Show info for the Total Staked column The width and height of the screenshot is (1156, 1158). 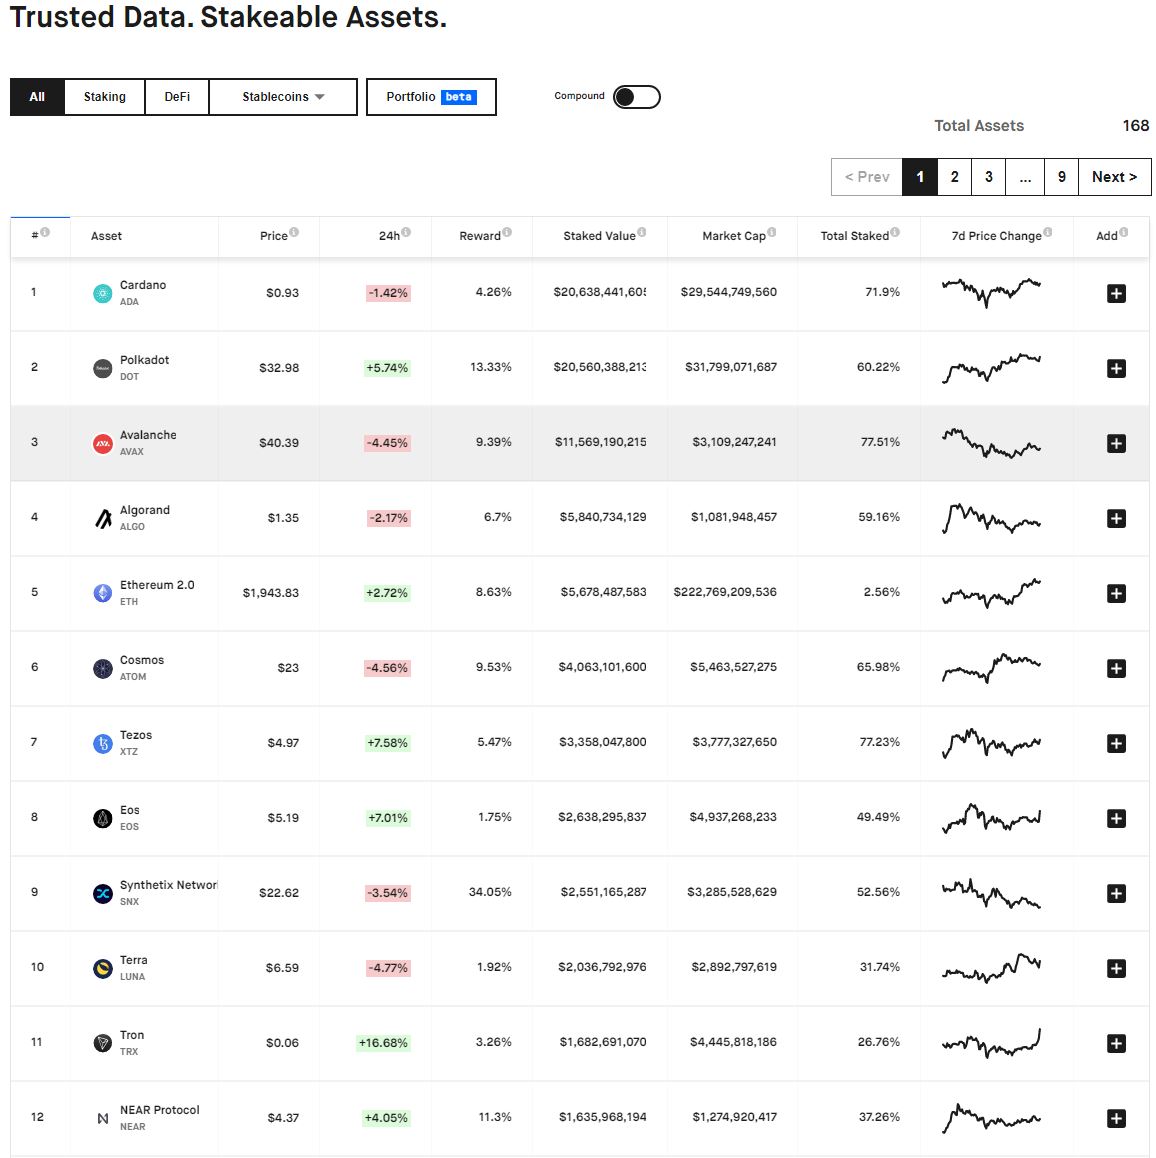click(895, 232)
